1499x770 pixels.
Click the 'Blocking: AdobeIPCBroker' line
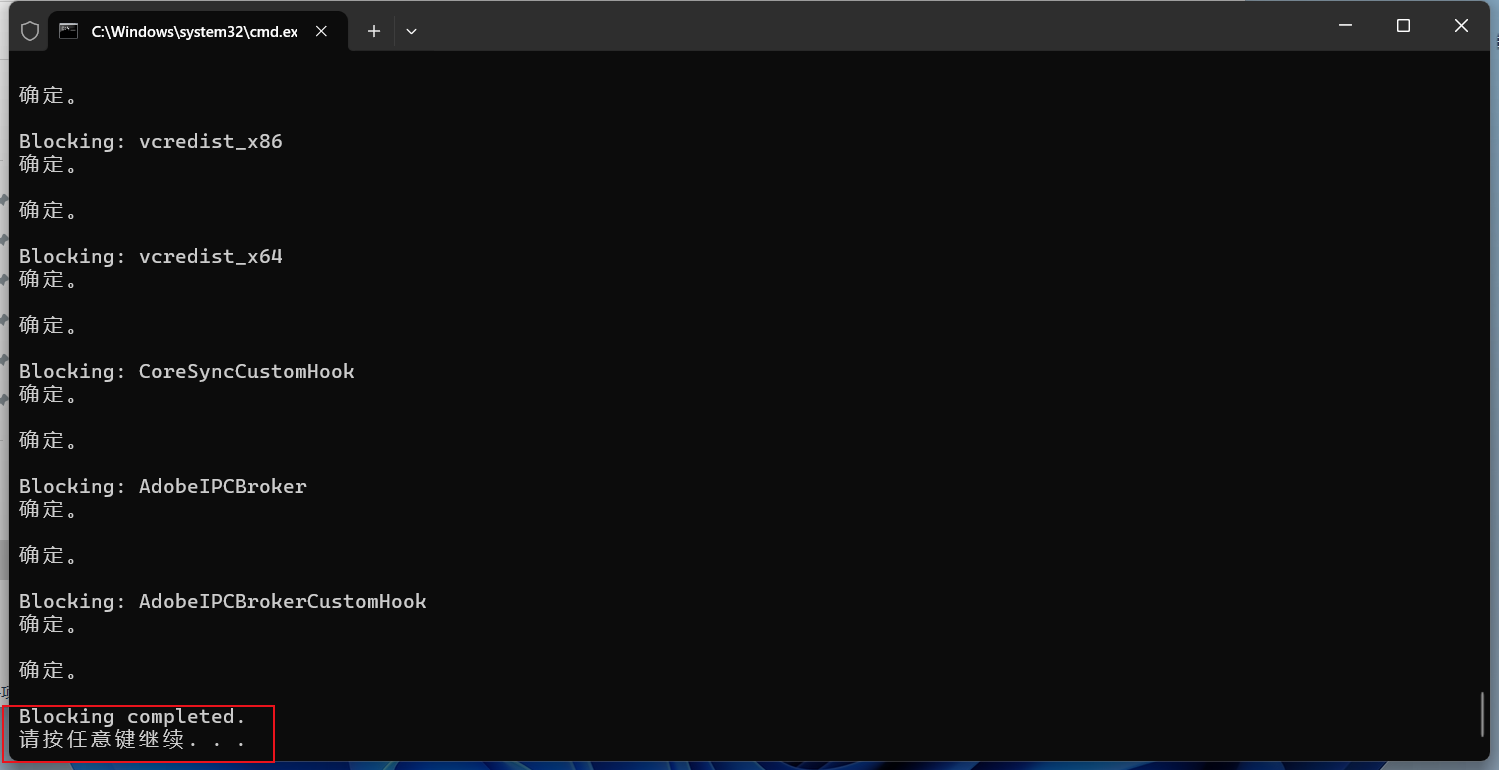(163, 486)
